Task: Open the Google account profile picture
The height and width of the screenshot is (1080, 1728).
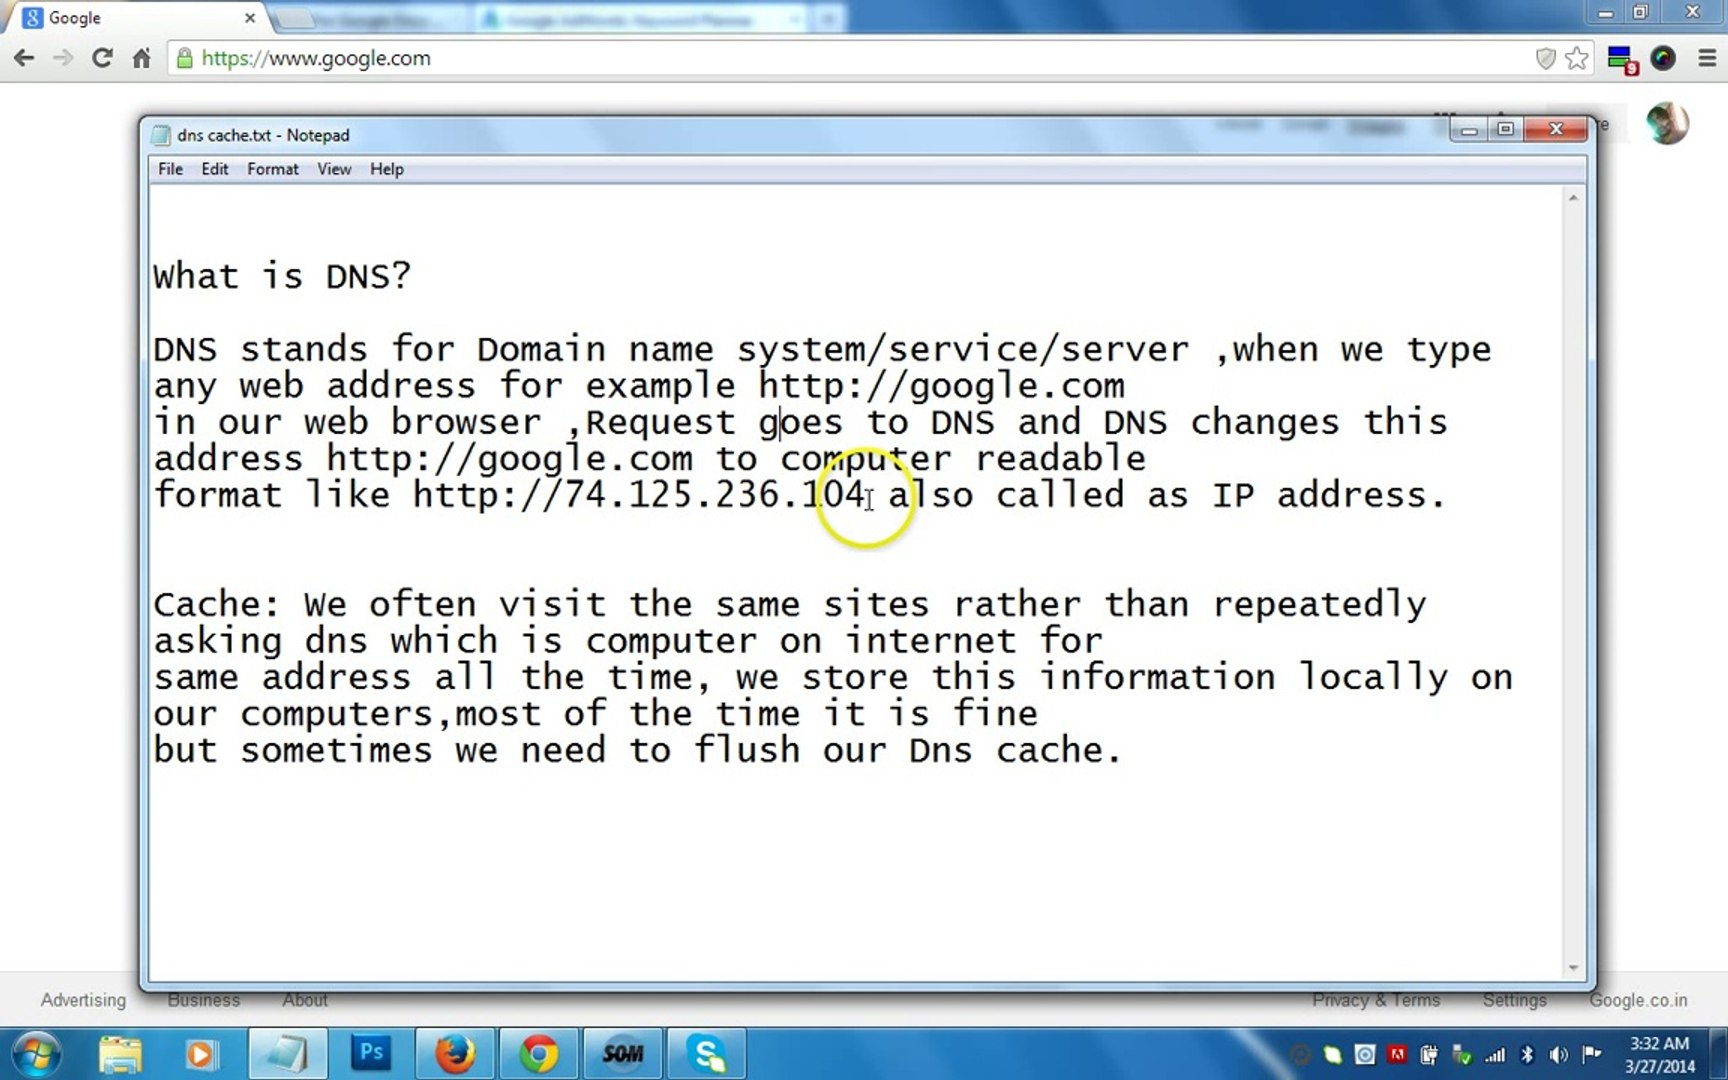Action: pyautogui.click(x=1667, y=123)
